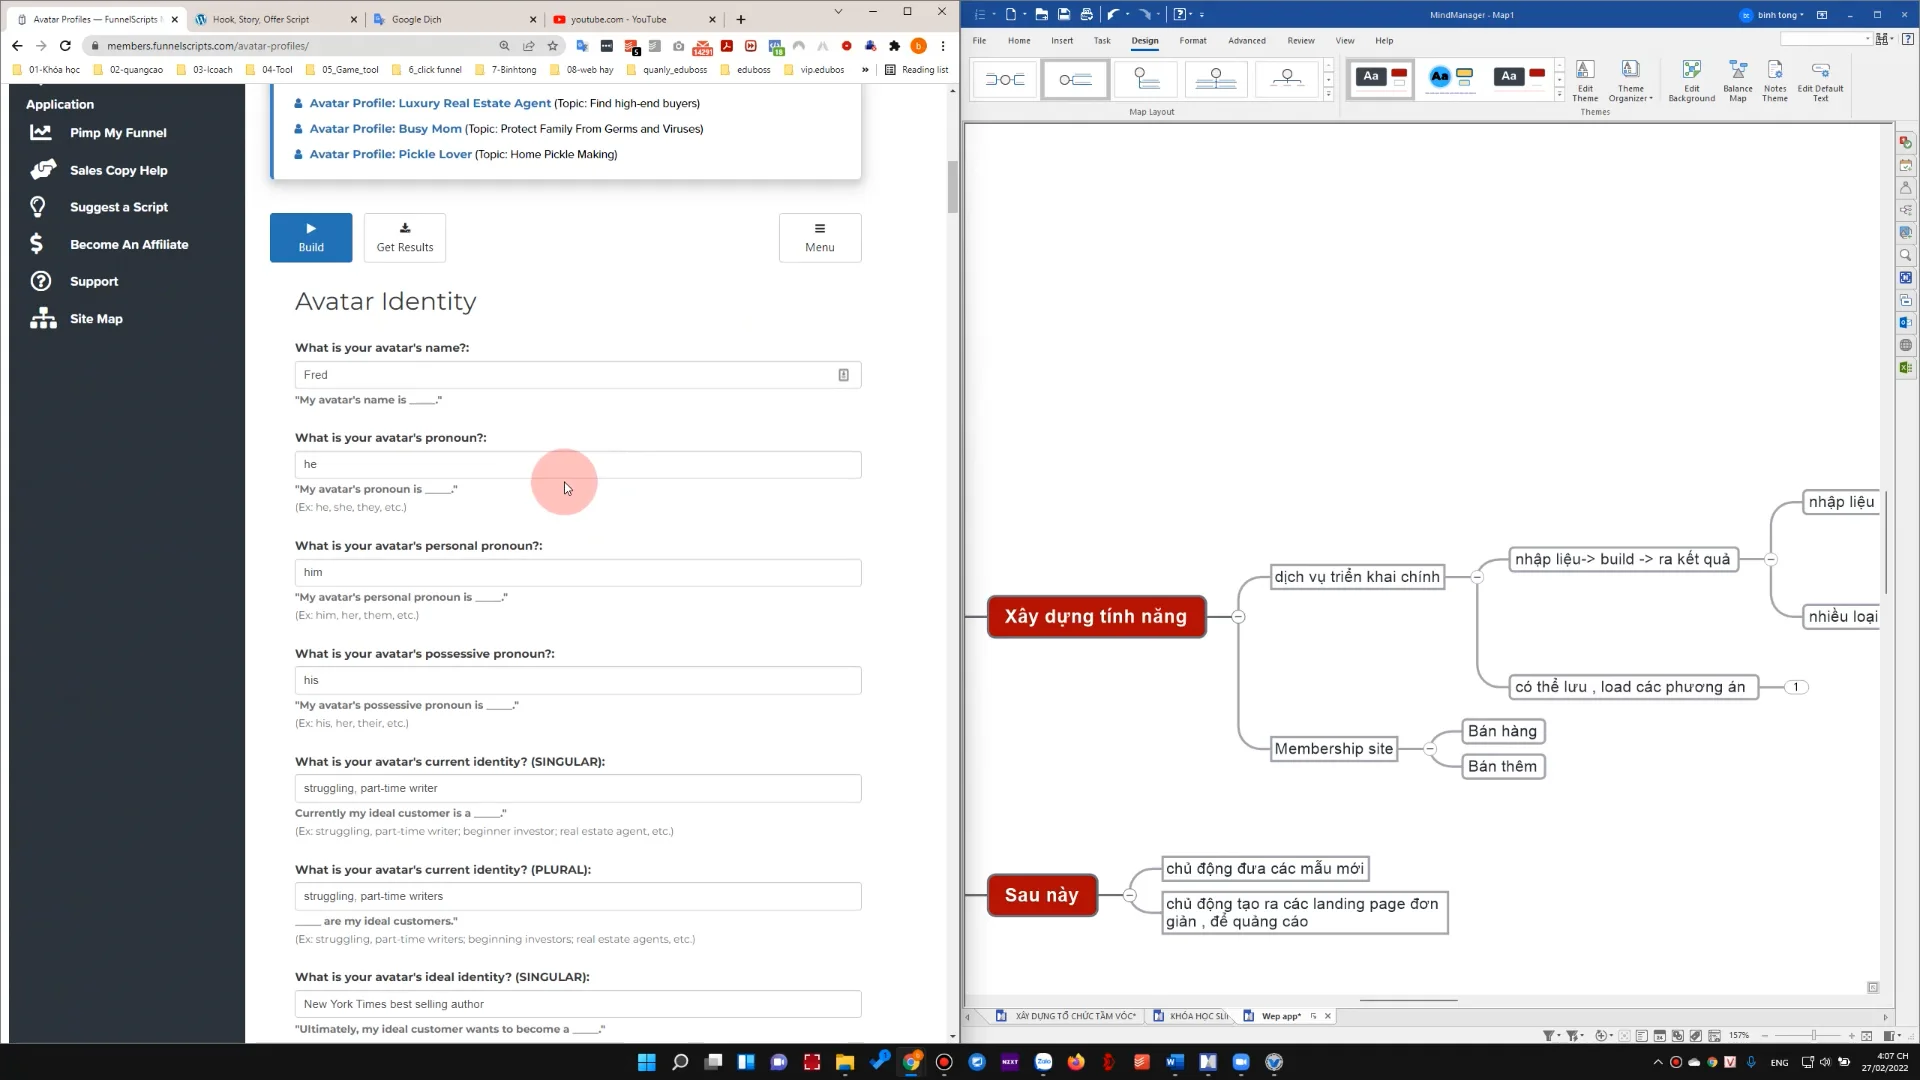Reload the Chrome page
The height and width of the screenshot is (1080, 1920).
pos(65,46)
